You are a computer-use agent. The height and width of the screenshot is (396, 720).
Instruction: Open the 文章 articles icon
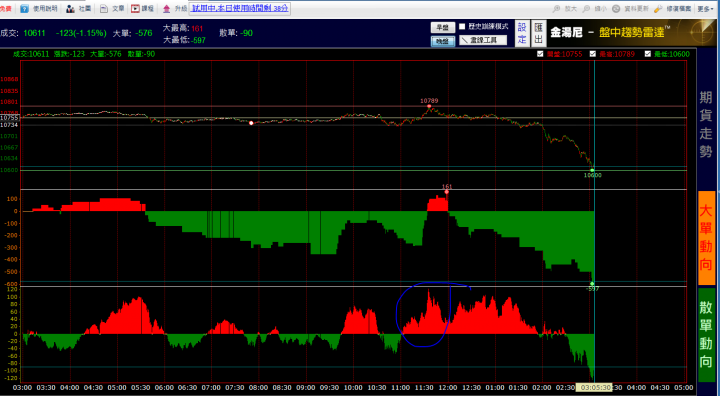104,8
